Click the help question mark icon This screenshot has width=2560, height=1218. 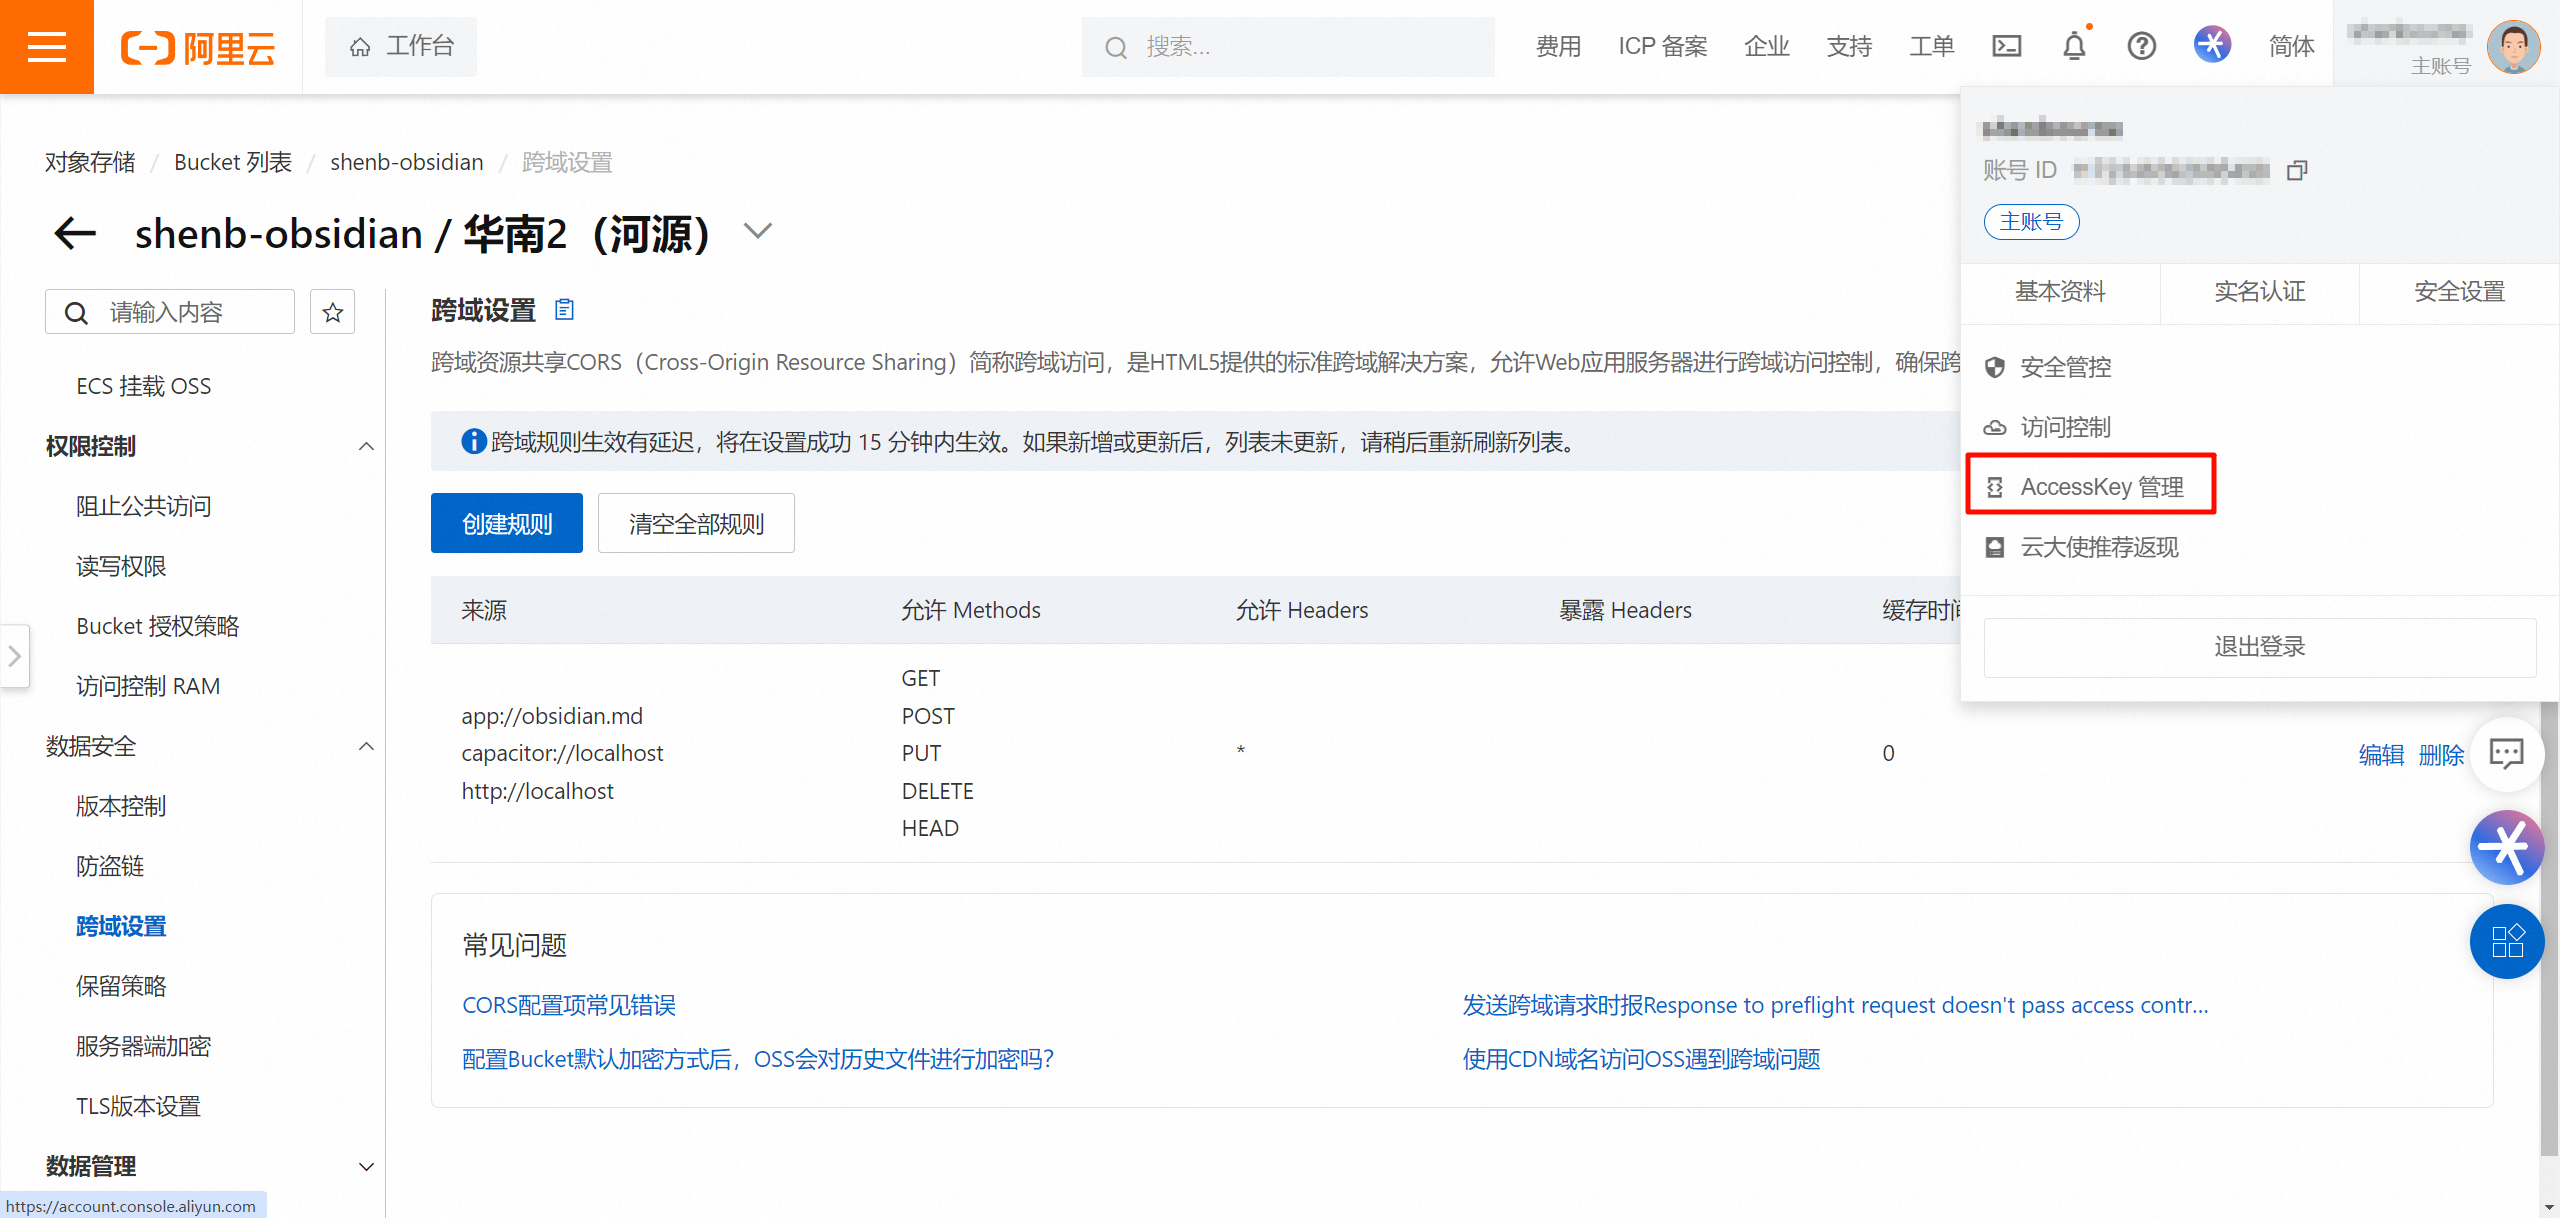coord(2141,46)
